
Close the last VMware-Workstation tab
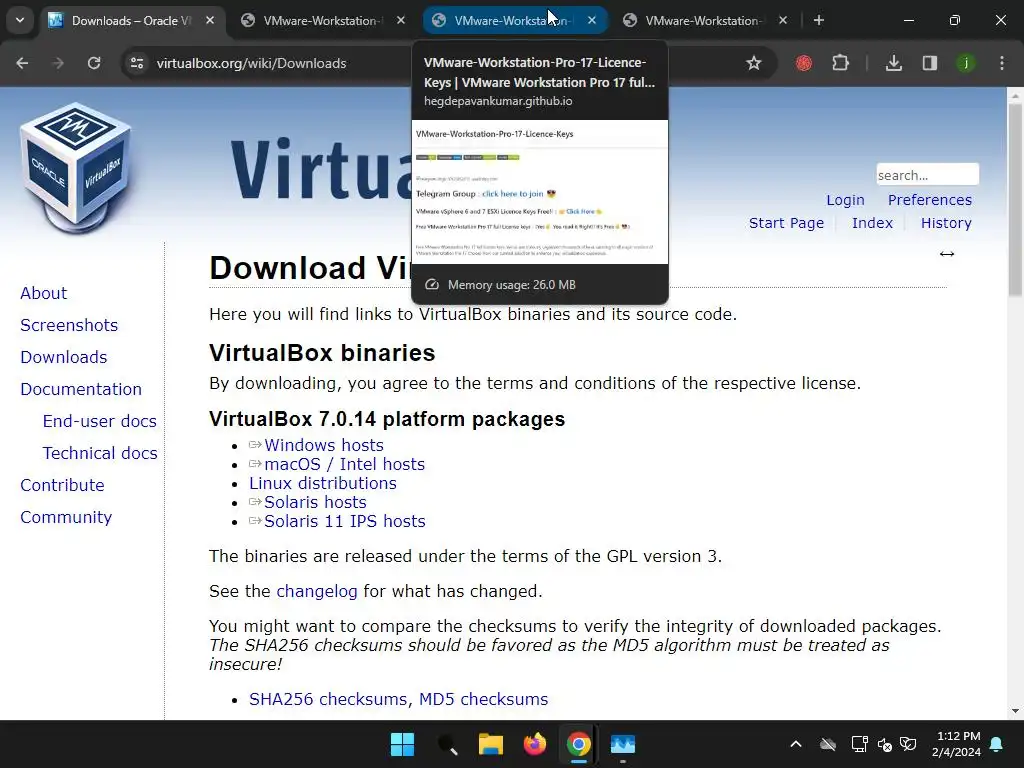coord(783,20)
